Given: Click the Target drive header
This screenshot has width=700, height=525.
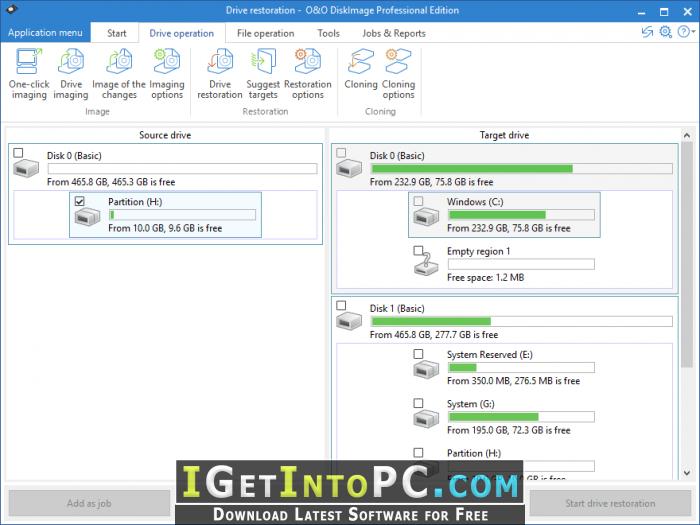Looking at the screenshot, I should click(504, 135).
